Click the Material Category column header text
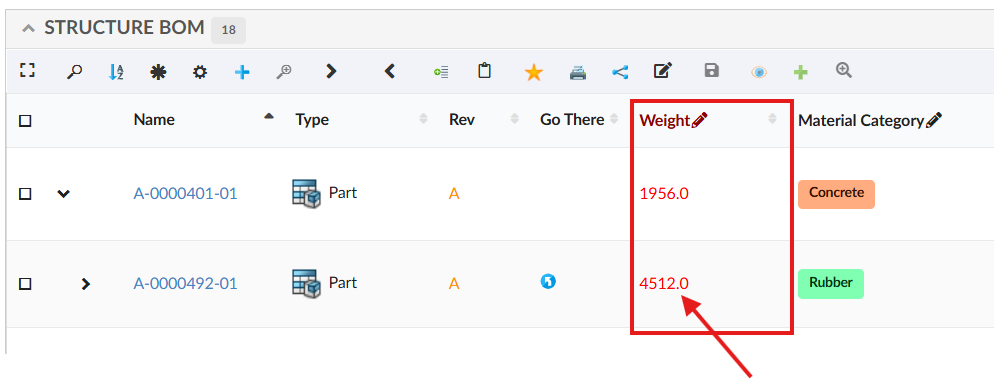Image resolution: width=994 pixels, height=379 pixels. [x=861, y=120]
